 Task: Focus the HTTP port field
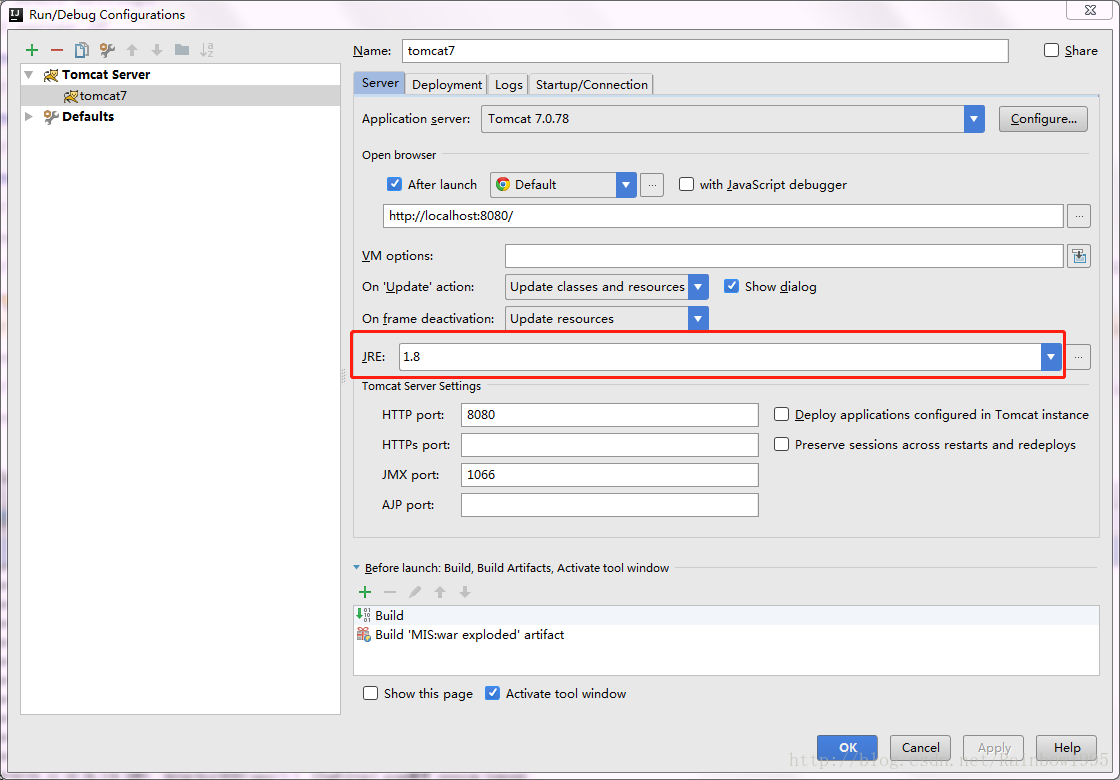[609, 414]
